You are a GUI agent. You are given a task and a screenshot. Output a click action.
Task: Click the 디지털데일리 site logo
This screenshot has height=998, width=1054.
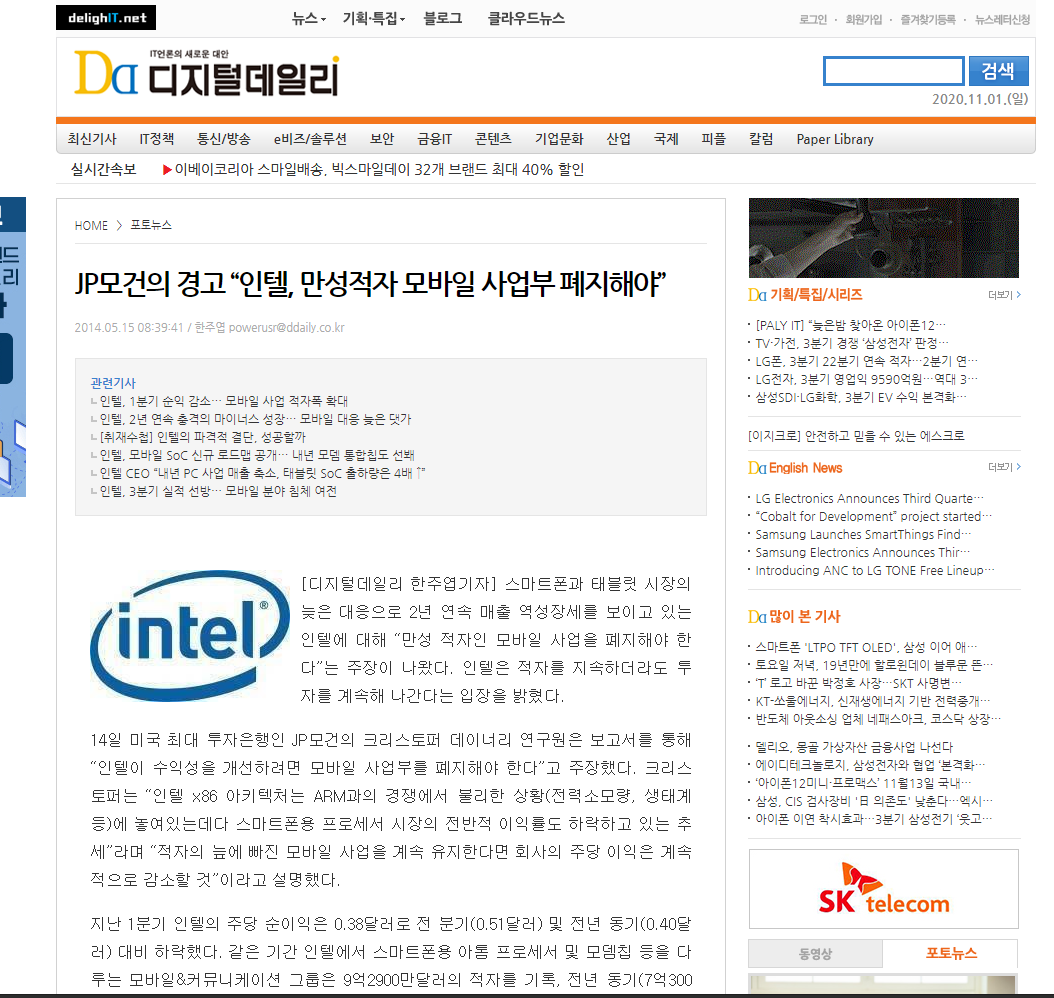pyautogui.click(x=207, y=73)
